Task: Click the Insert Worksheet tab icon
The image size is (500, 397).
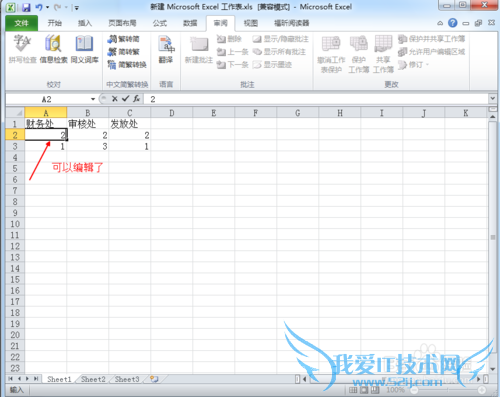Action: point(154,379)
